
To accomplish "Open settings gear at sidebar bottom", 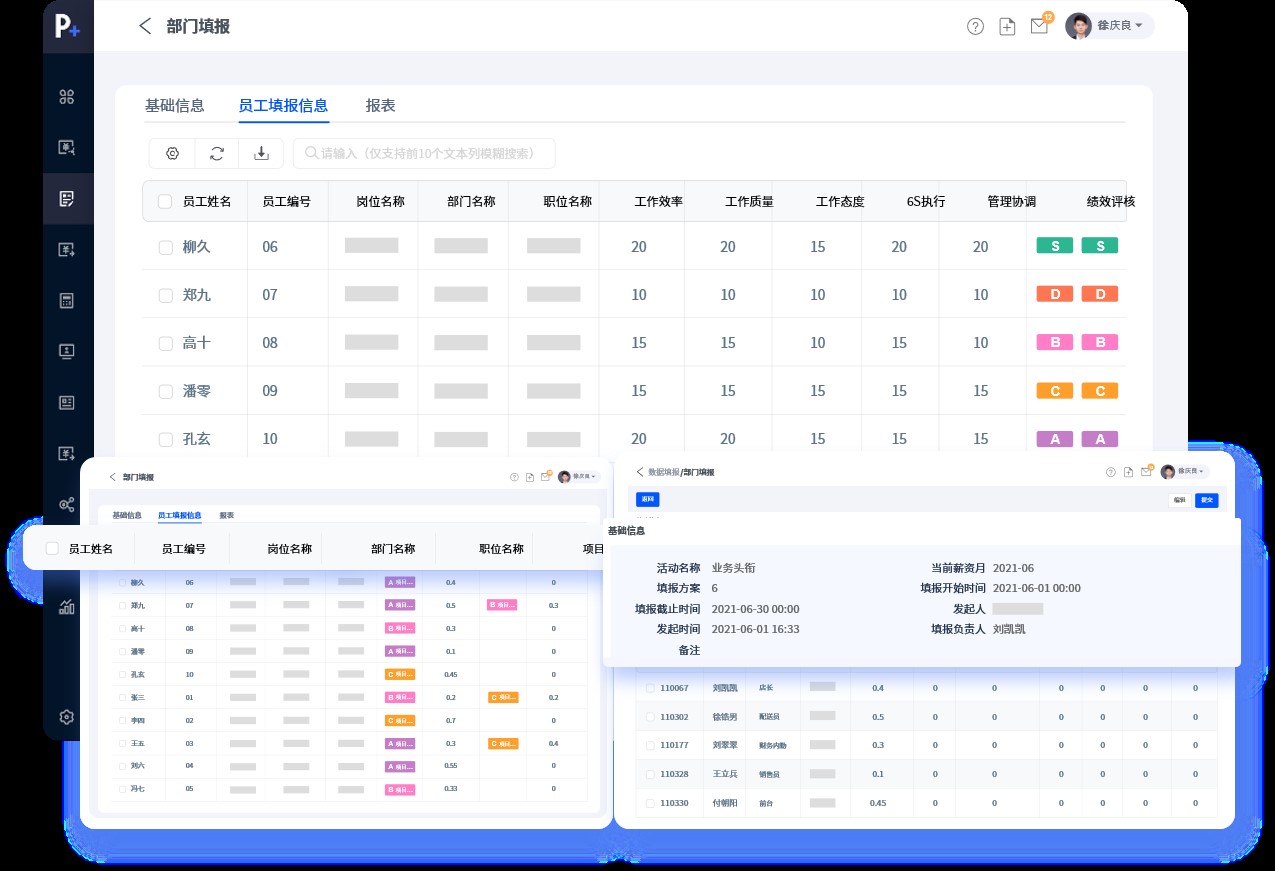I will coord(67,717).
